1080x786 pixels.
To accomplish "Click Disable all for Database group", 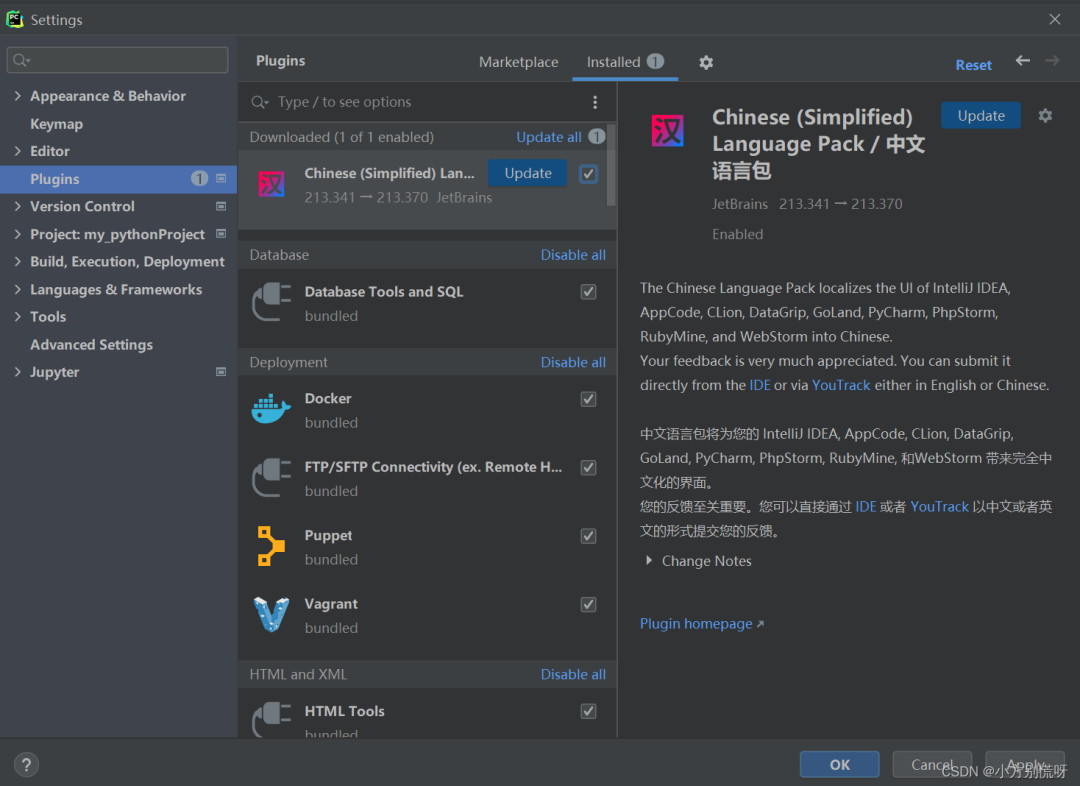I will pyautogui.click(x=573, y=255).
